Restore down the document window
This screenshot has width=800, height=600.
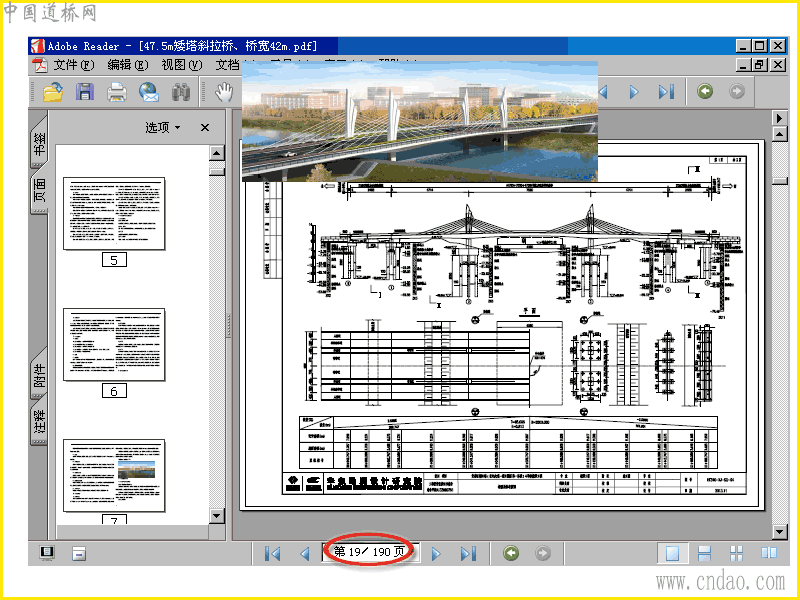(x=760, y=65)
